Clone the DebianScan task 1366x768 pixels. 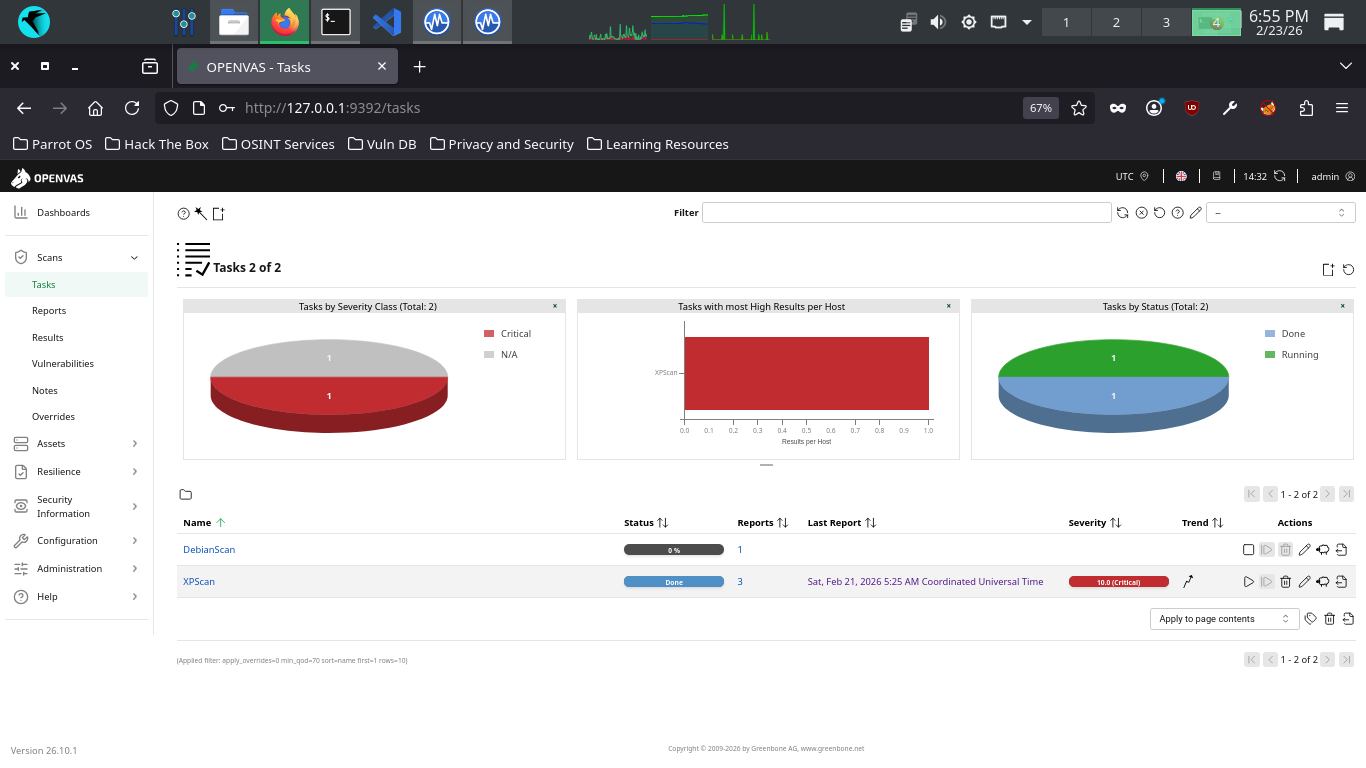pyautogui.click(x=1322, y=550)
